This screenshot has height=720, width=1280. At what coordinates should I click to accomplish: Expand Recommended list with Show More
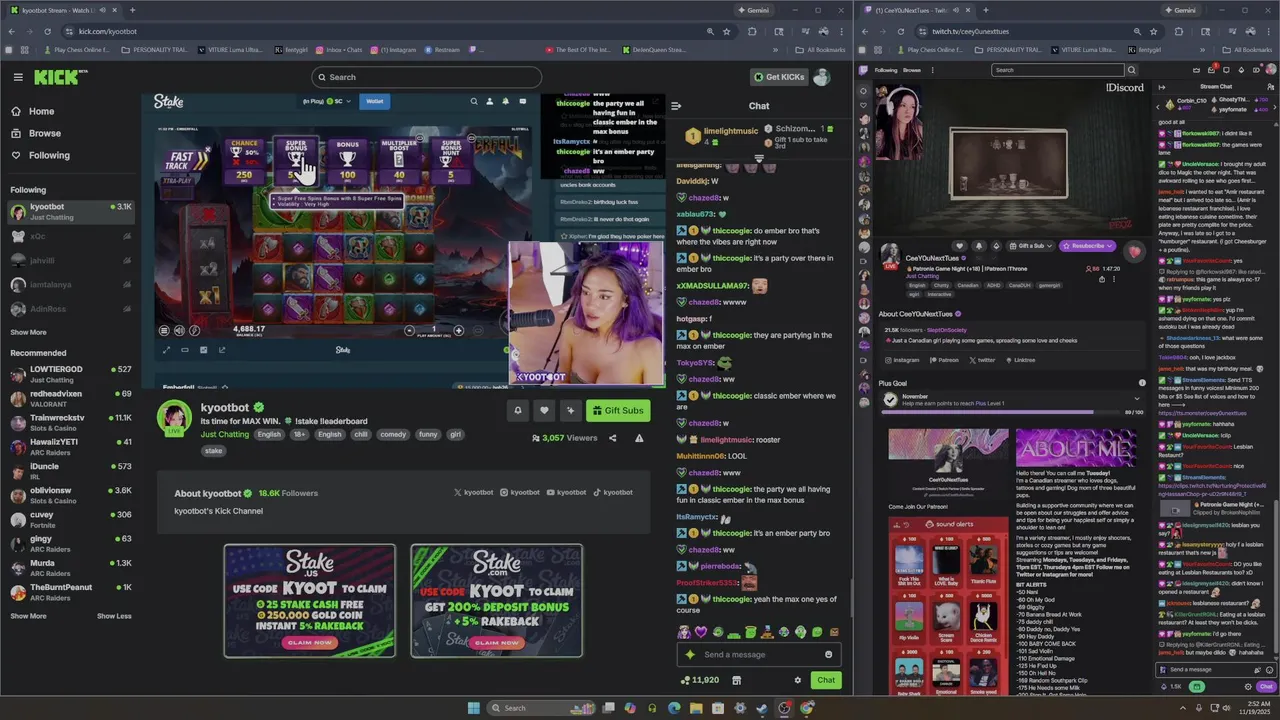click(28, 616)
